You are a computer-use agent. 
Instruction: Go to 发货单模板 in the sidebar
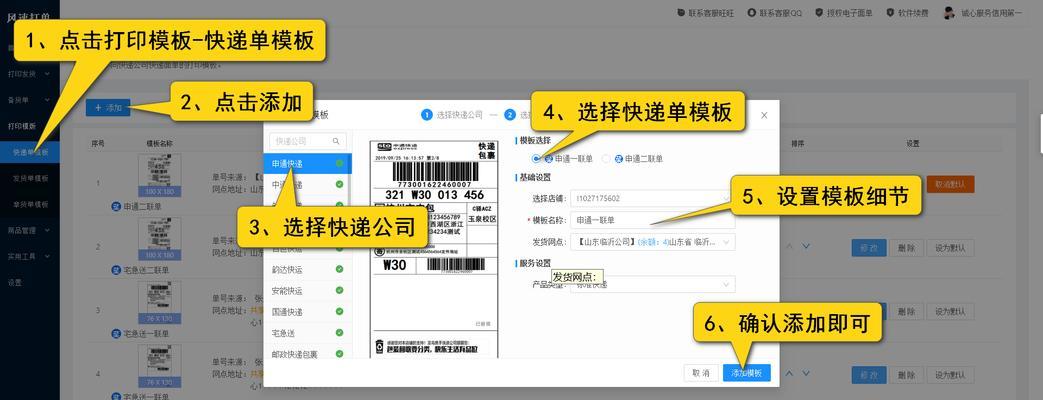click(x=29, y=178)
